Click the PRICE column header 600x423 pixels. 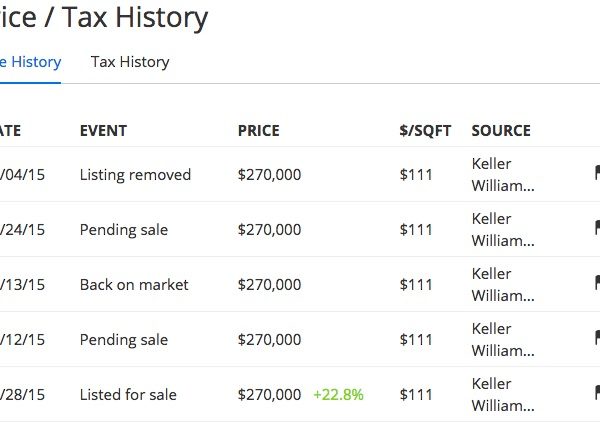coord(259,131)
